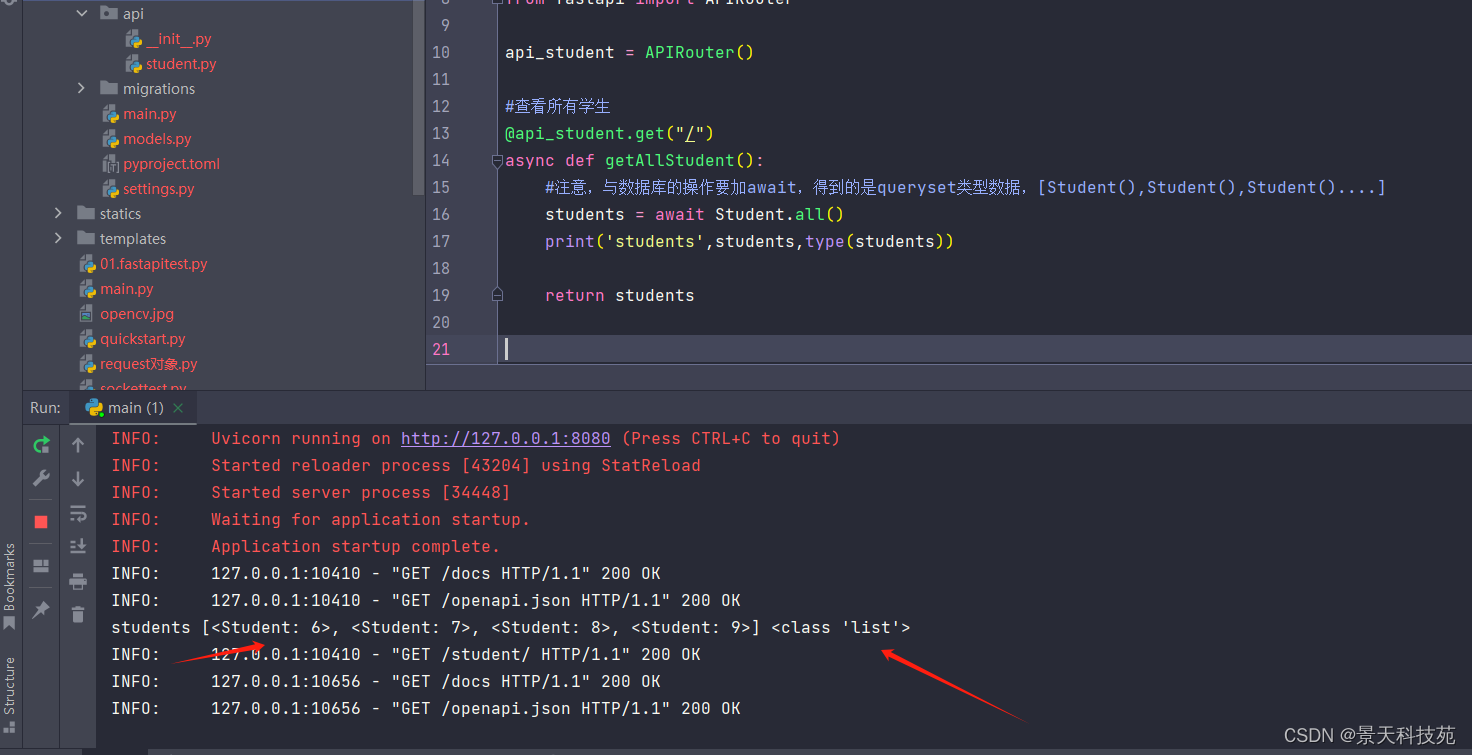Open run configuration settings via wrench icon

coord(40,478)
